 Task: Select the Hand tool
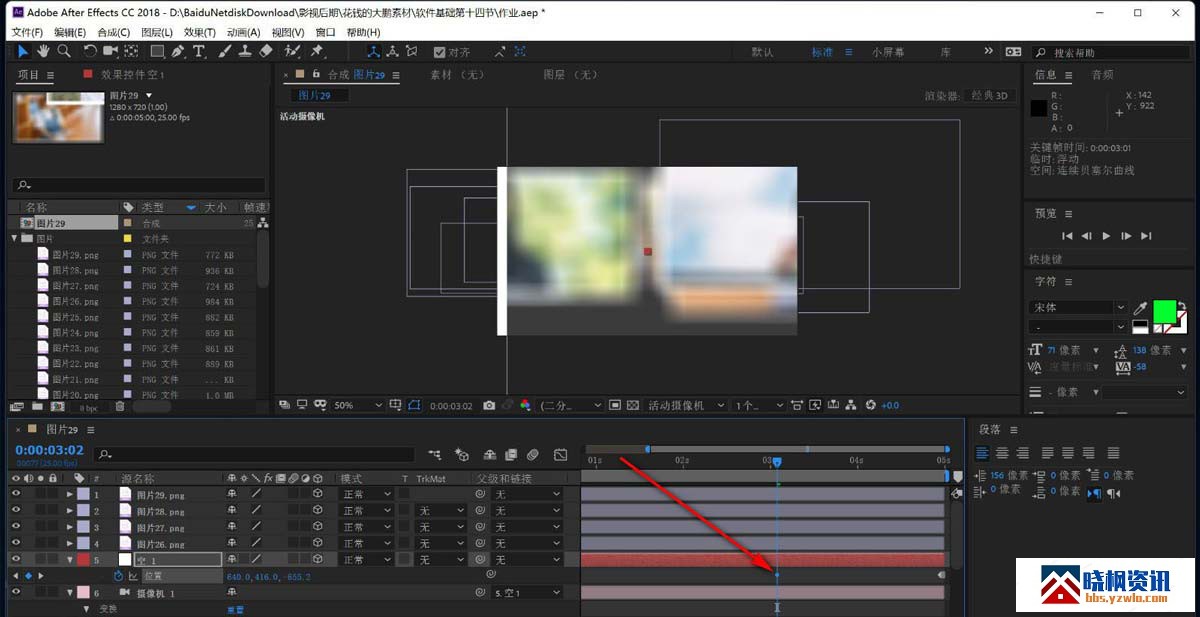pyautogui.click(x=44, y=52)
